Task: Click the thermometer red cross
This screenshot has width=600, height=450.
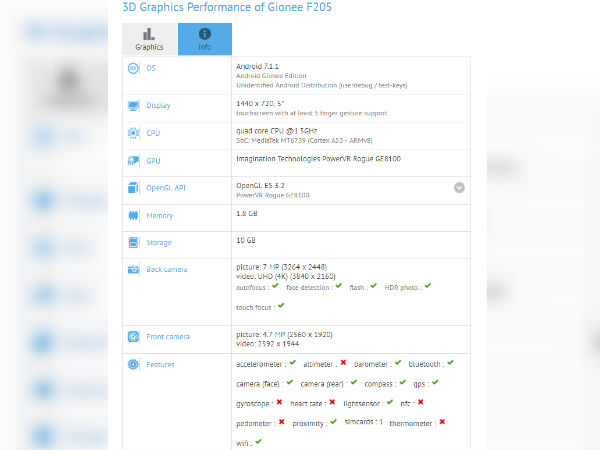Action: (x=442, y=422)
